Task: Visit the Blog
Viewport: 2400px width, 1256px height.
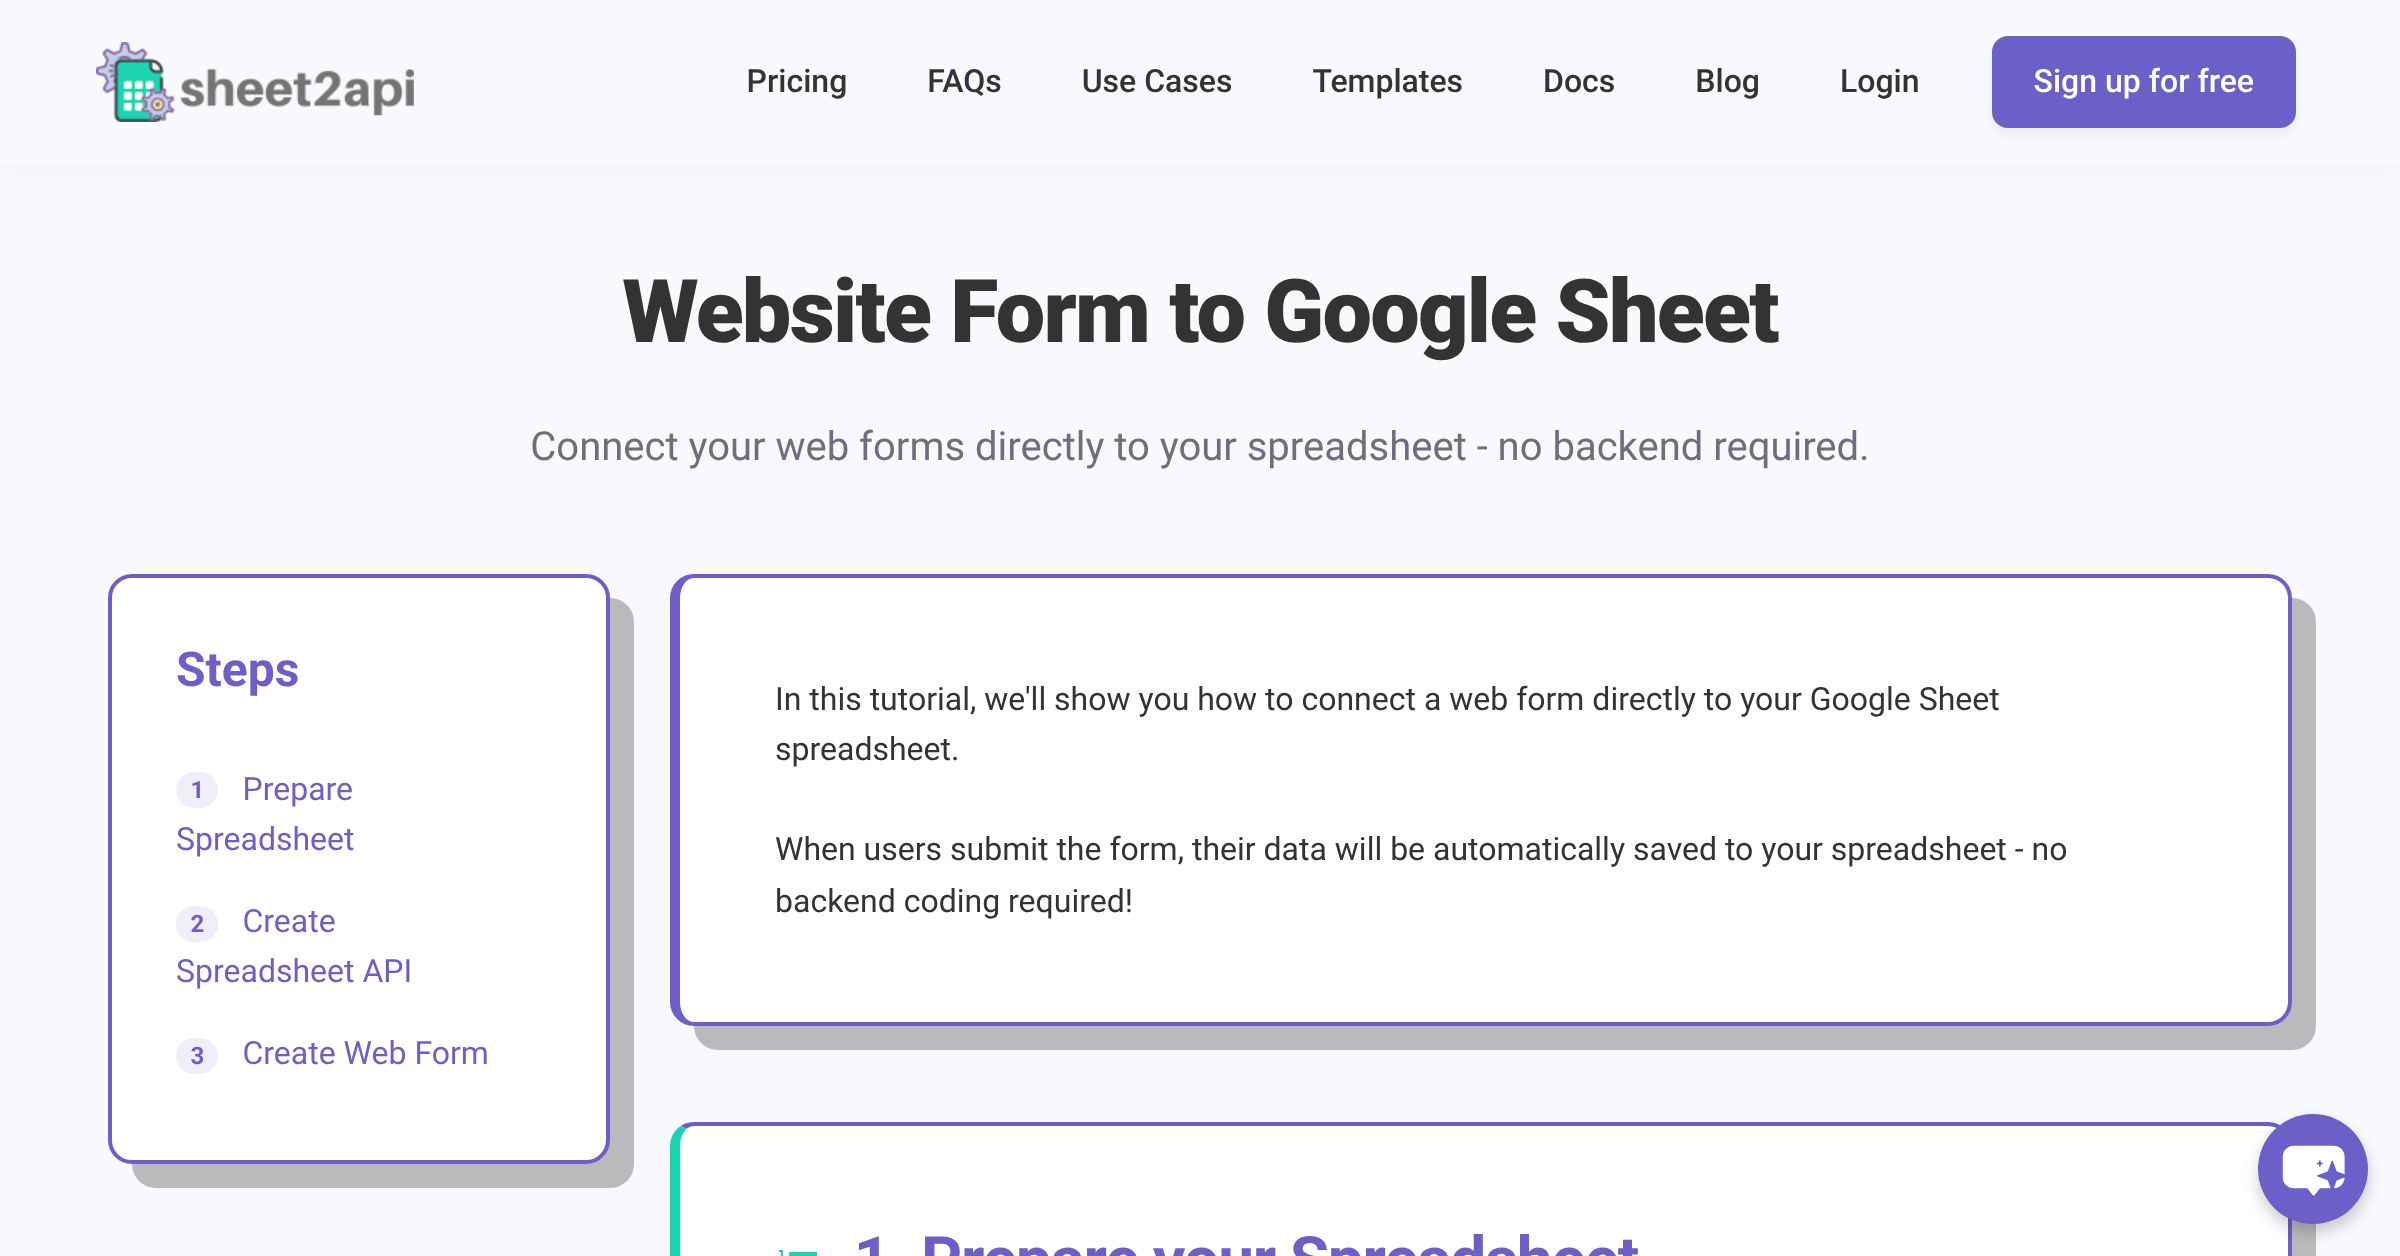Action: (1727, 81)
